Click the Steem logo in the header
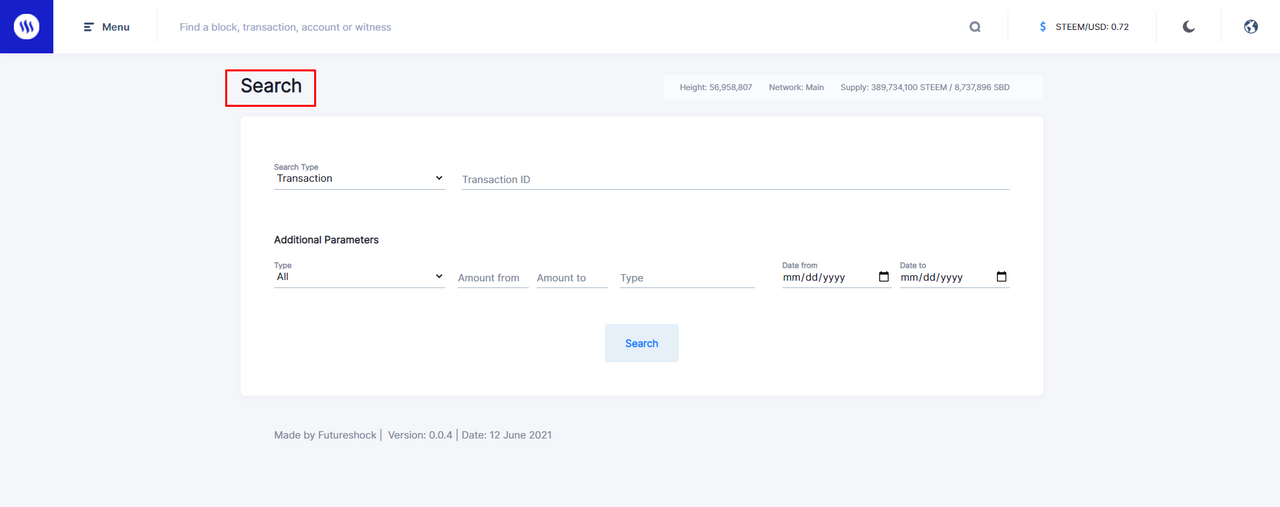 (26, 27)
